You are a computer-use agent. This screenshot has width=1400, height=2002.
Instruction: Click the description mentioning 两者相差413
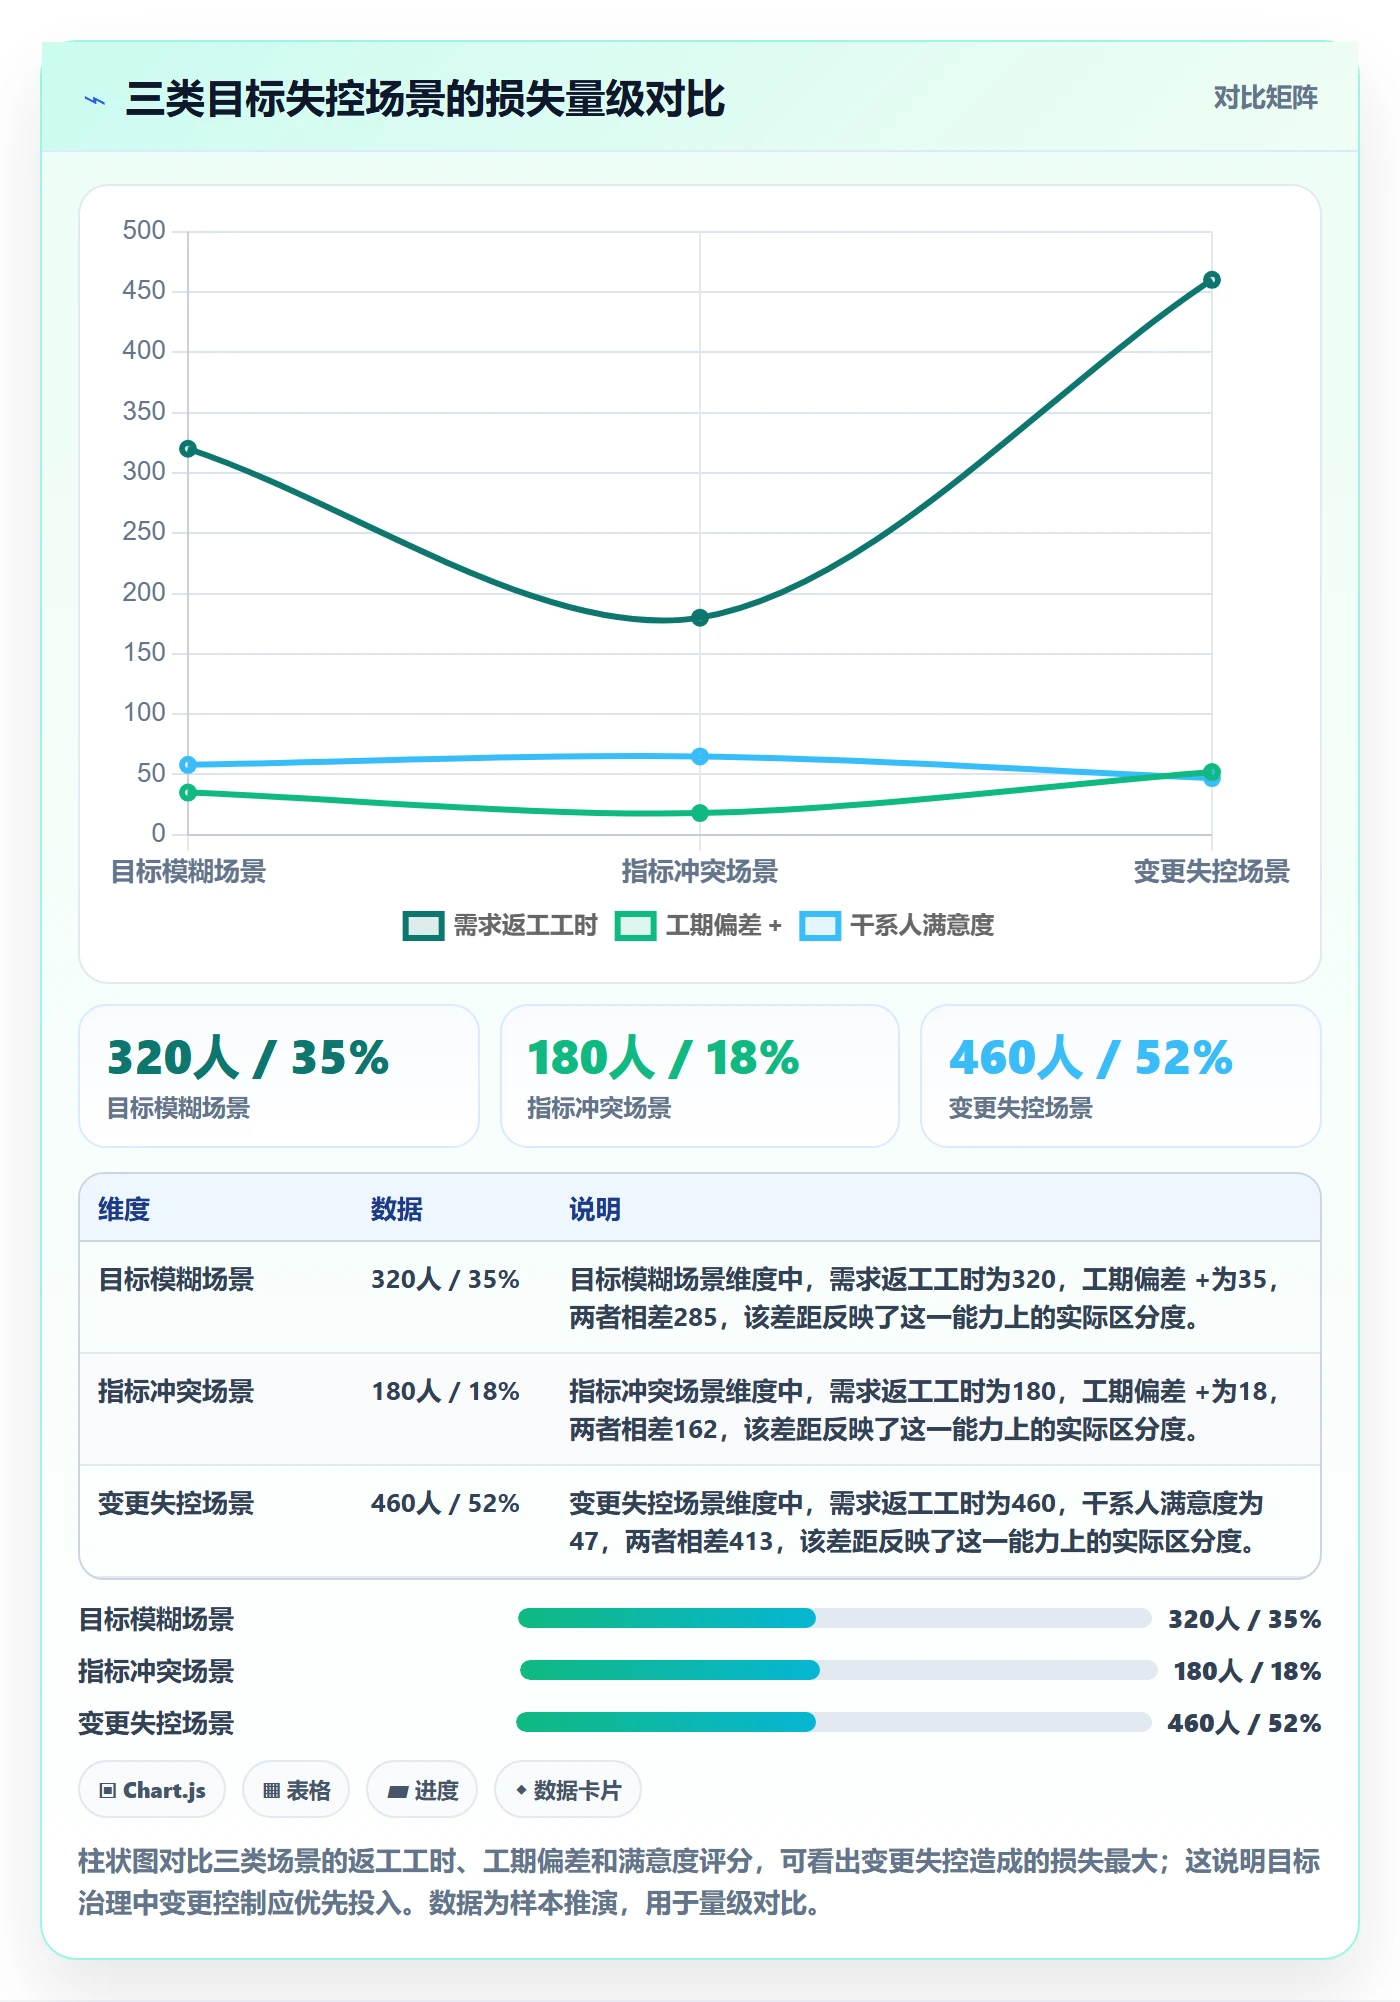coord(917,1522)
